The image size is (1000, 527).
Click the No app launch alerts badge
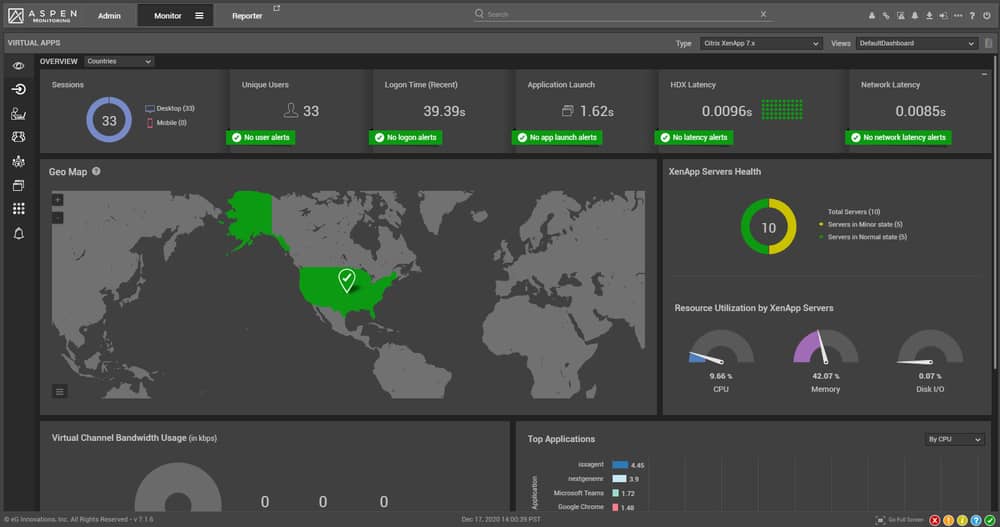pyautogui.click(x=557, y=137)
